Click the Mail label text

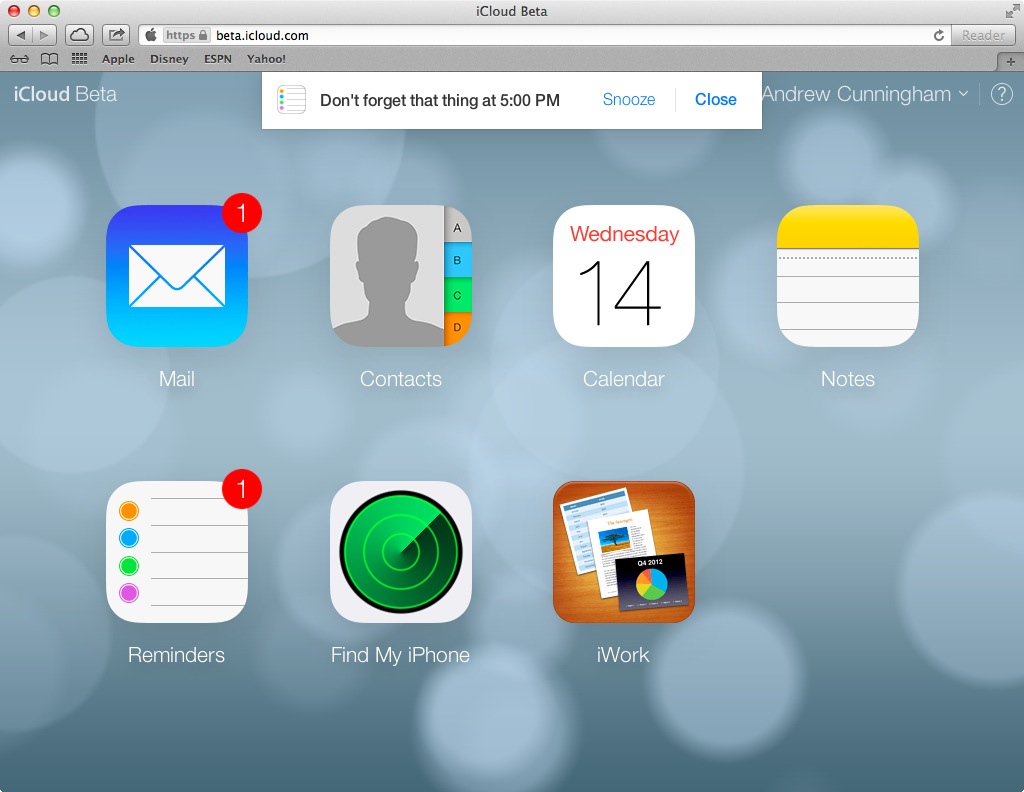(177, 379)
